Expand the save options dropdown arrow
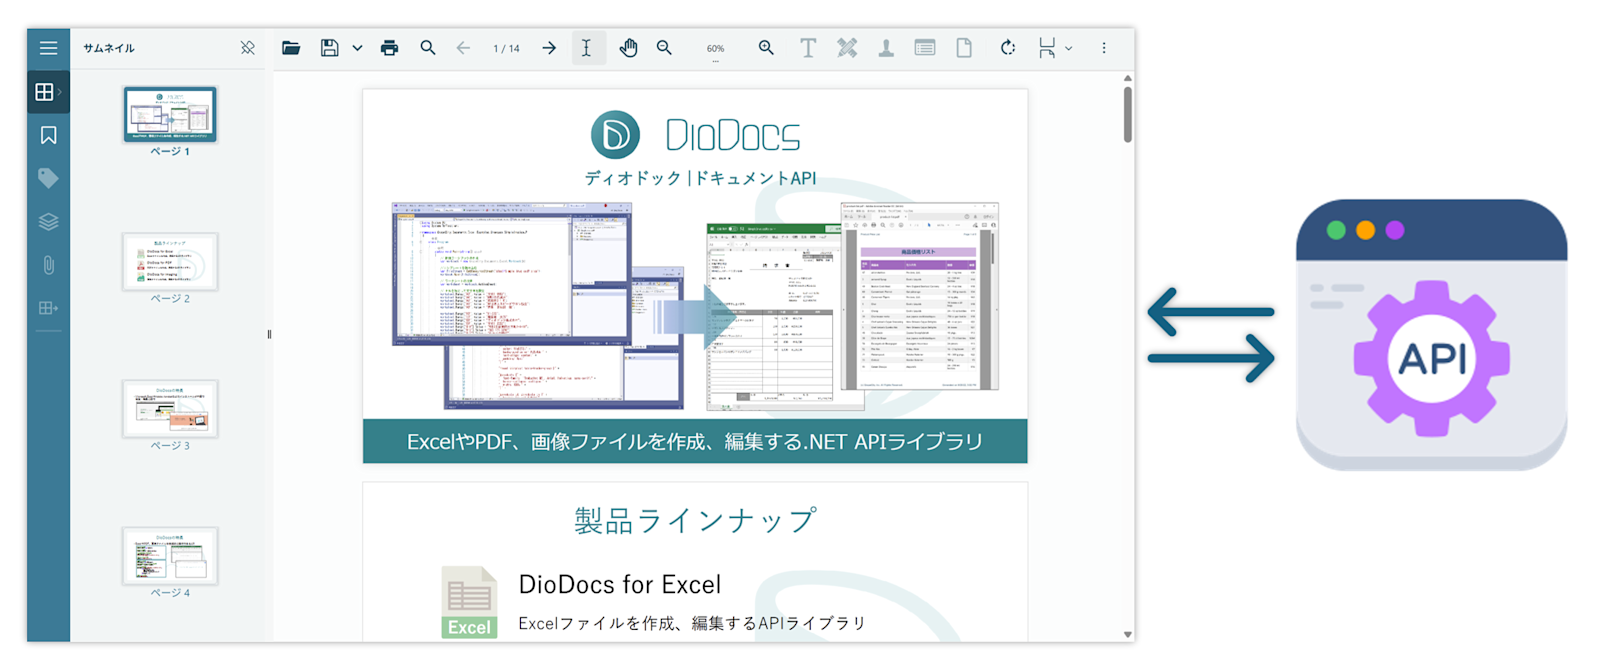1600x671 pixels. pyautogui.click(x=357, y=48)
